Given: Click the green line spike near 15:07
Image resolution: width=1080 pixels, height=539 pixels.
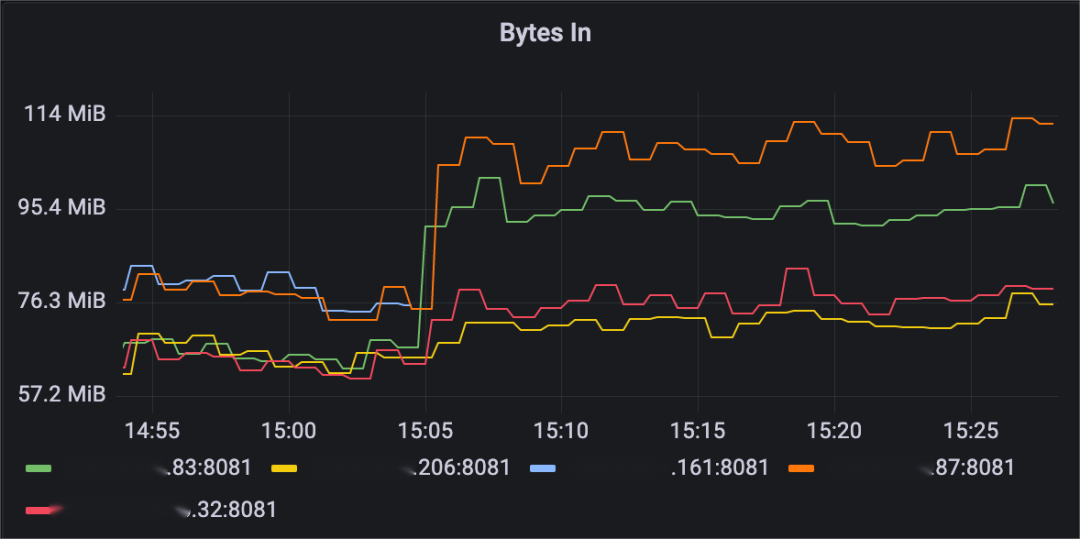Looking at the screenshot, I should tap(488, 178).
